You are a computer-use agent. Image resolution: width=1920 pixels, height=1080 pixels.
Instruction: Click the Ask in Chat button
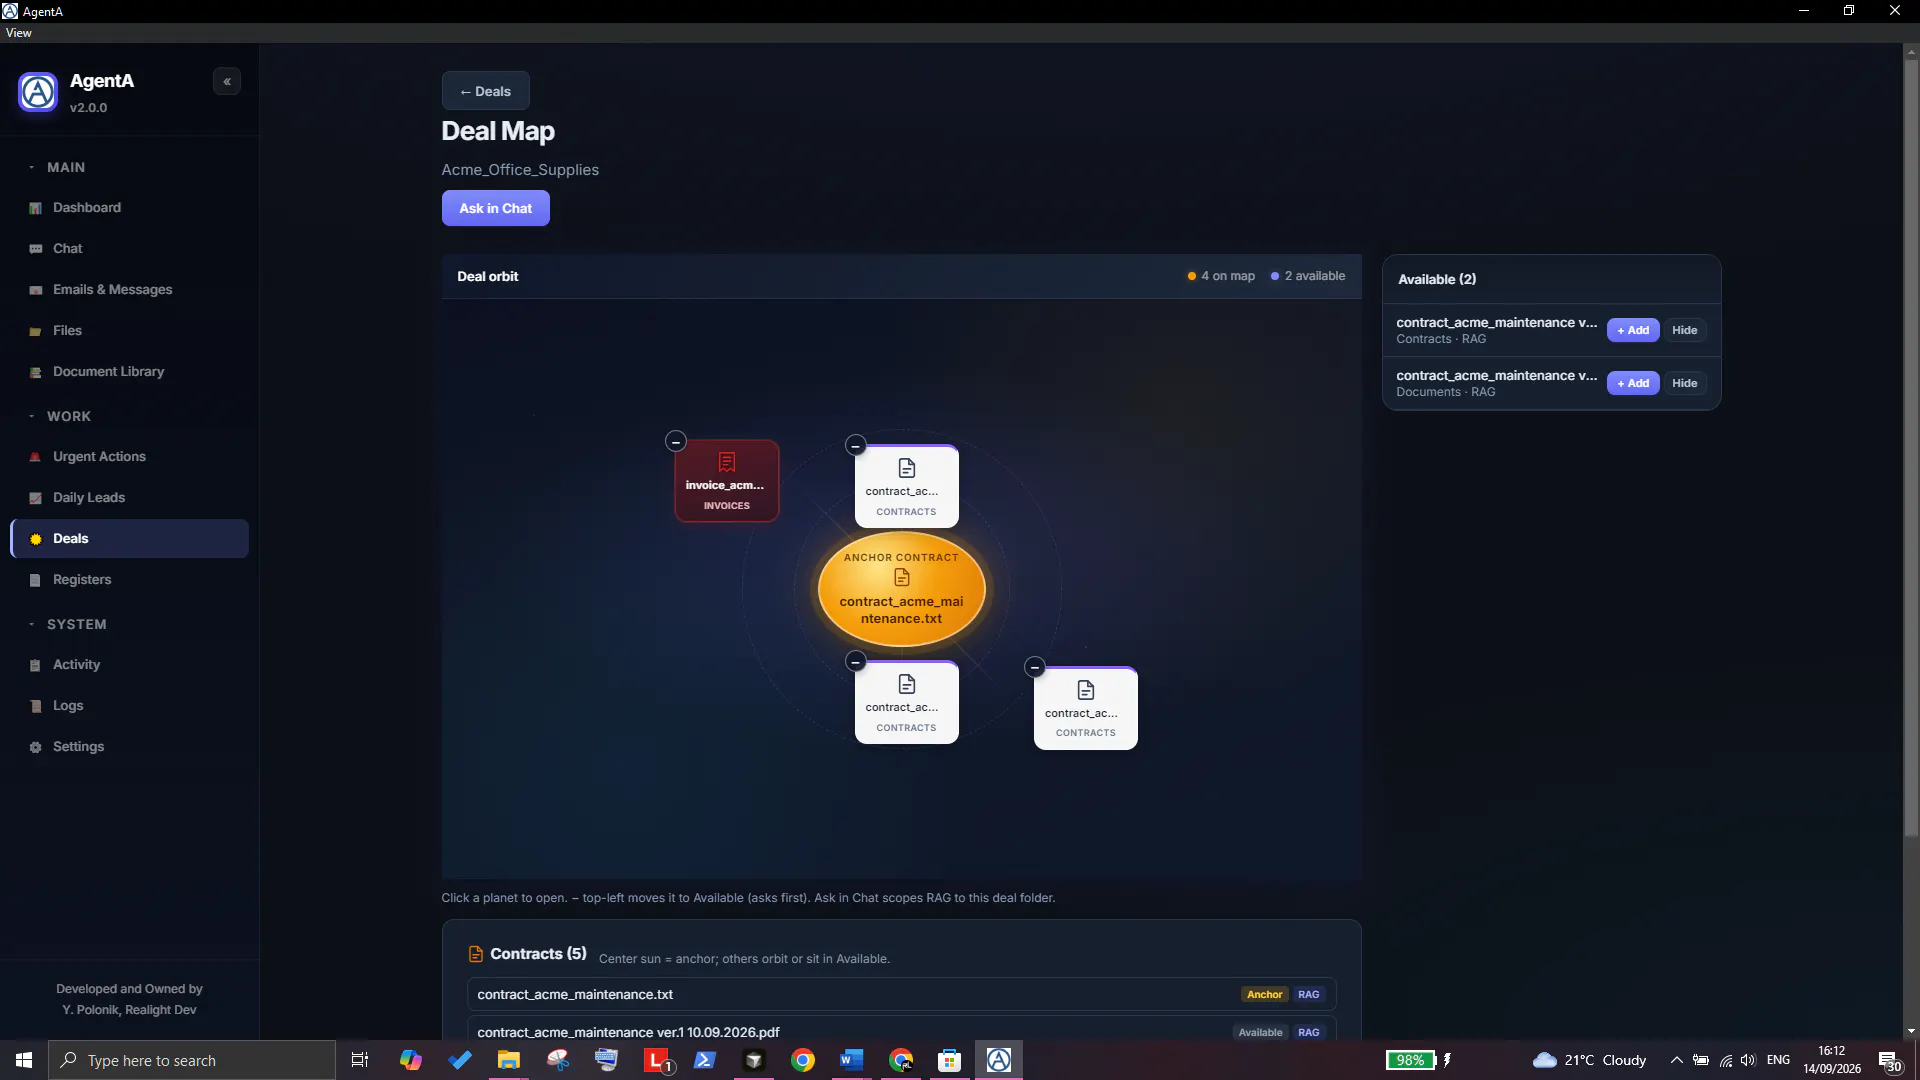coord(495,208)
